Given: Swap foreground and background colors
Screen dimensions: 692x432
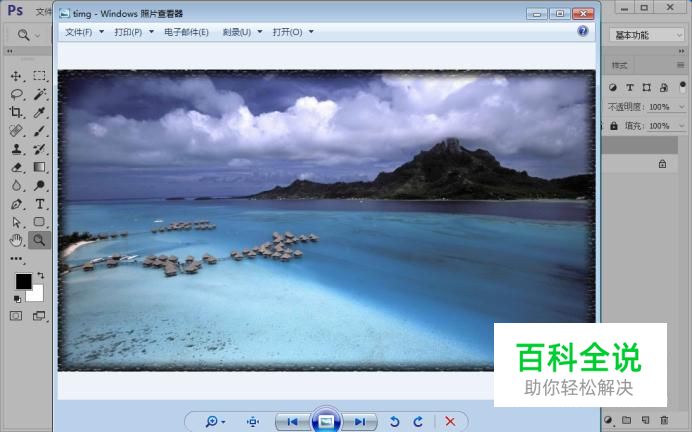Looking at the screenshot, I should coord(41,275).
